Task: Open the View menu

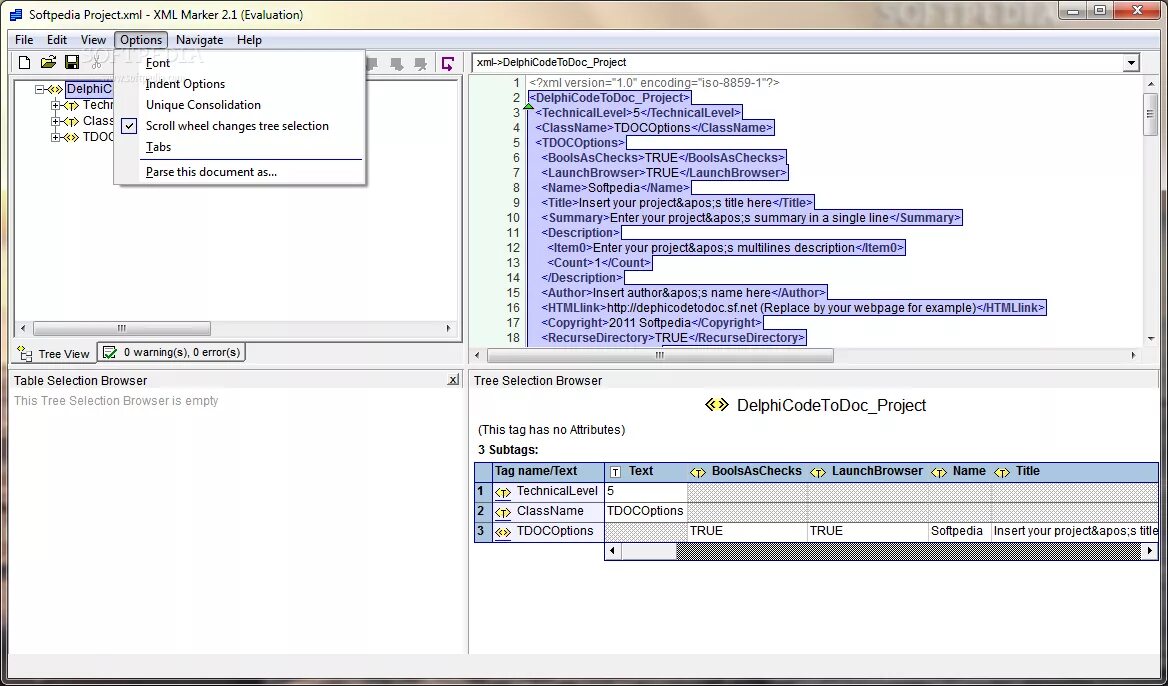Action: 93,40
